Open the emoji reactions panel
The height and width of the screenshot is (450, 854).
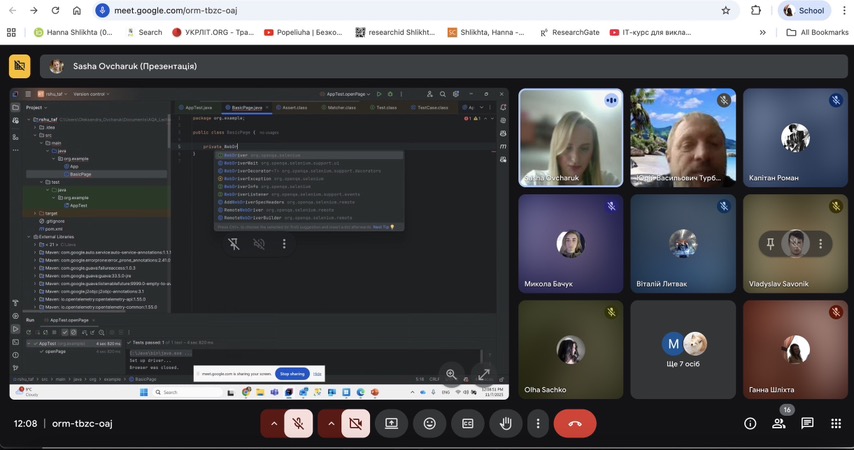coord(430,423)
